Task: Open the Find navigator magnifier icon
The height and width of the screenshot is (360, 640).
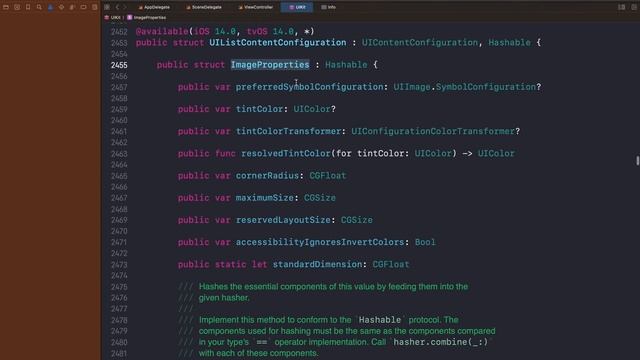Action: [39, 7]
